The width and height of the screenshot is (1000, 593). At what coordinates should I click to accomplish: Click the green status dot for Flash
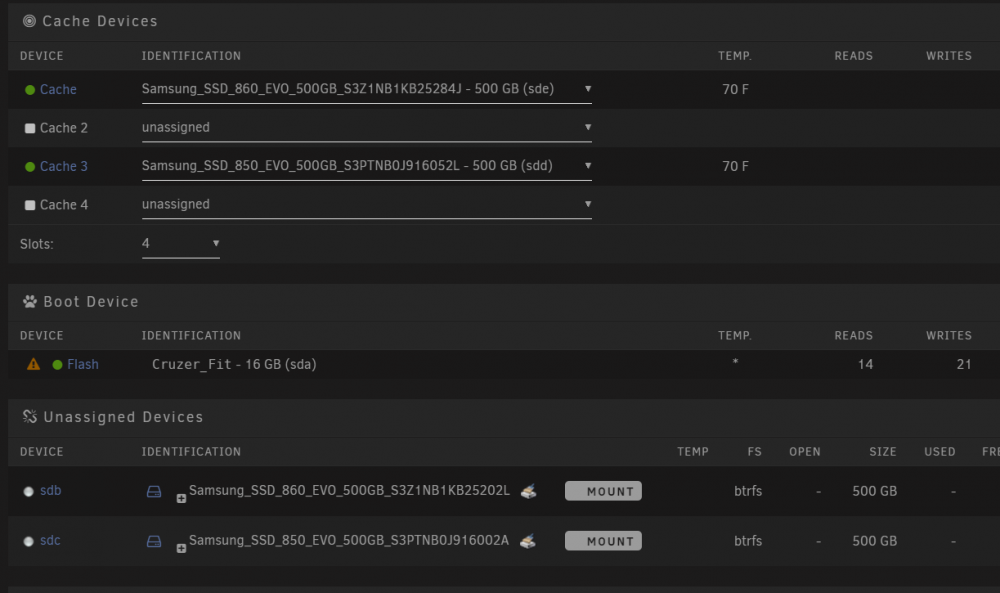[x=57, y=365]
